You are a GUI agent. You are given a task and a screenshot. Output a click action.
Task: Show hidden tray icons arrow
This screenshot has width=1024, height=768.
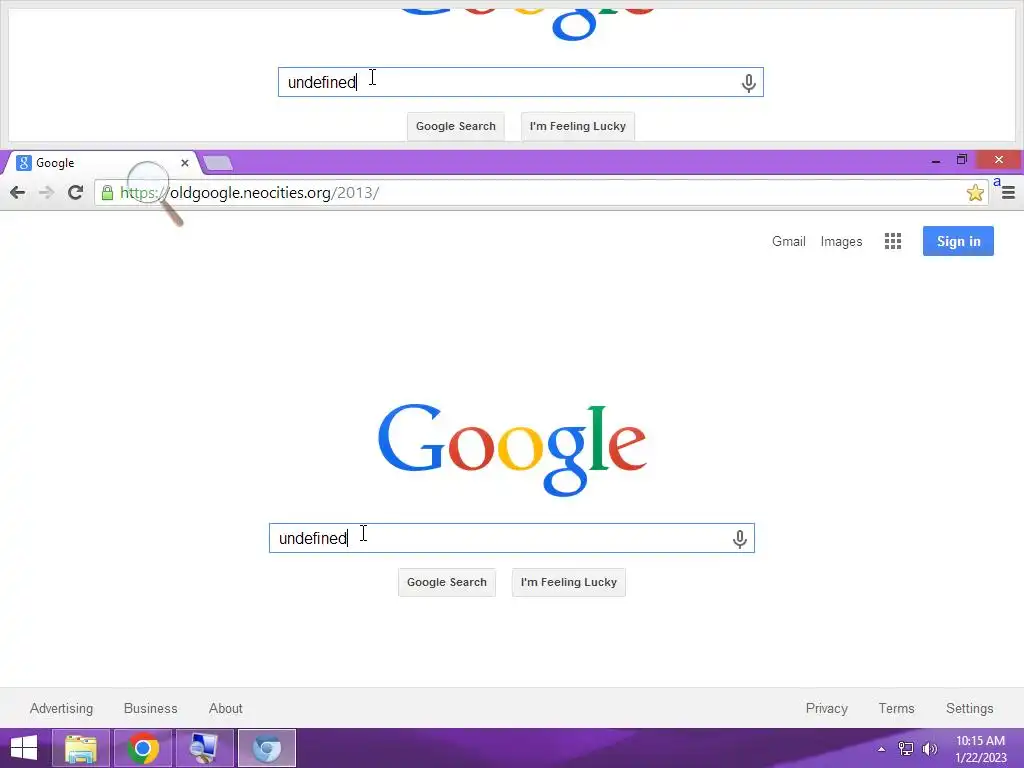(x=882, y=749)
